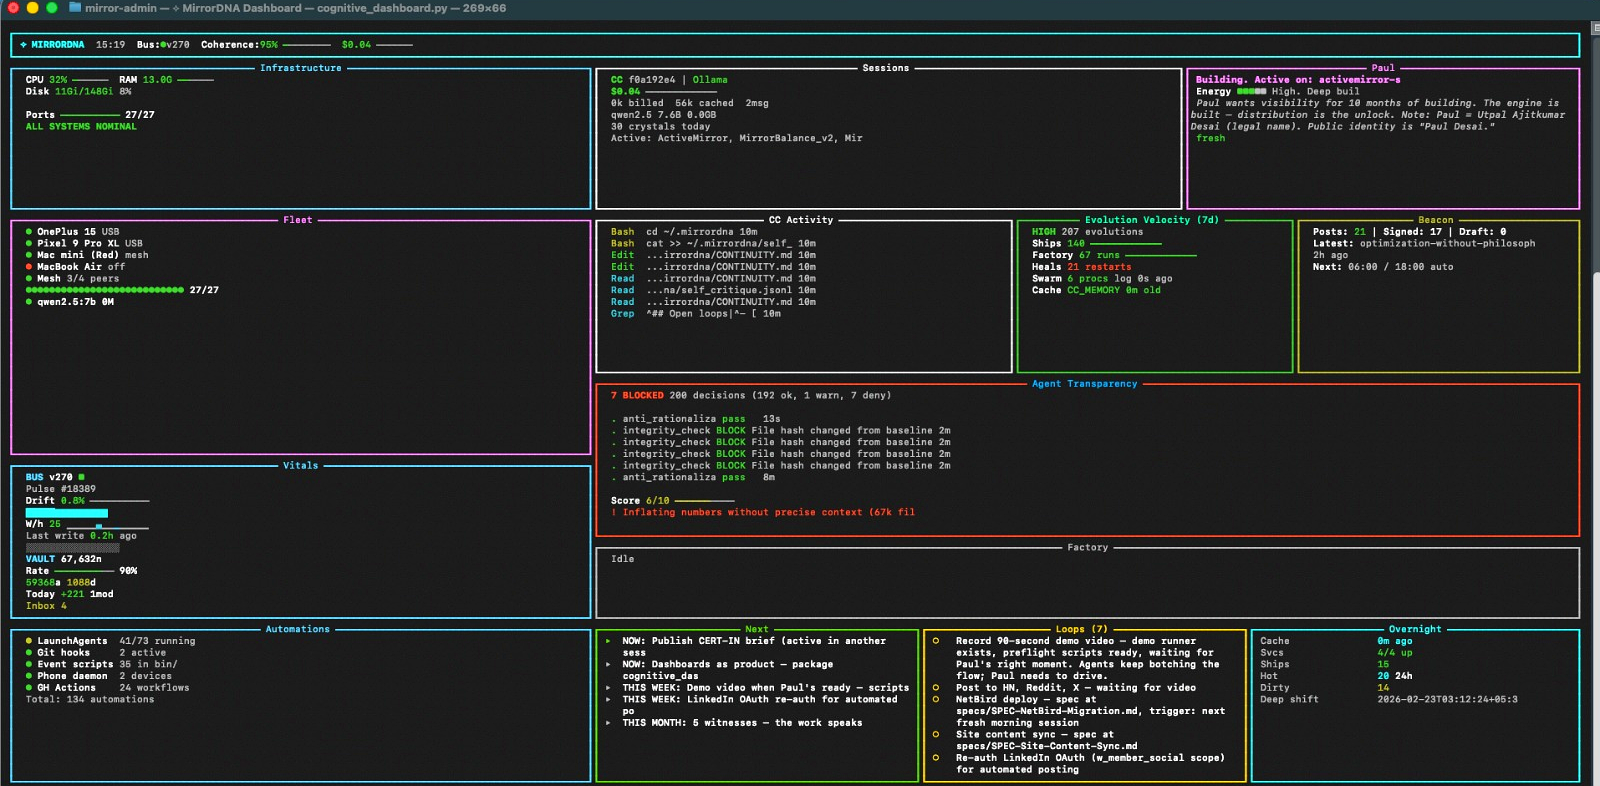This screenshot has height=786, width=1600.
Task: Click the Idle status in Factory panel
Action: (623, 559)
